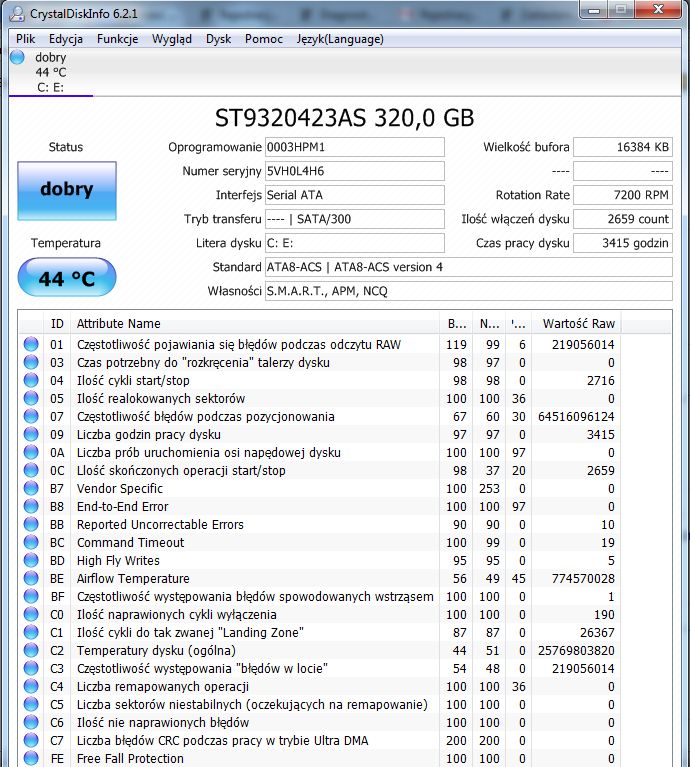Open the Pomoc menu
The width and height of the screenshot is (690, 767).
pos(264,39)
